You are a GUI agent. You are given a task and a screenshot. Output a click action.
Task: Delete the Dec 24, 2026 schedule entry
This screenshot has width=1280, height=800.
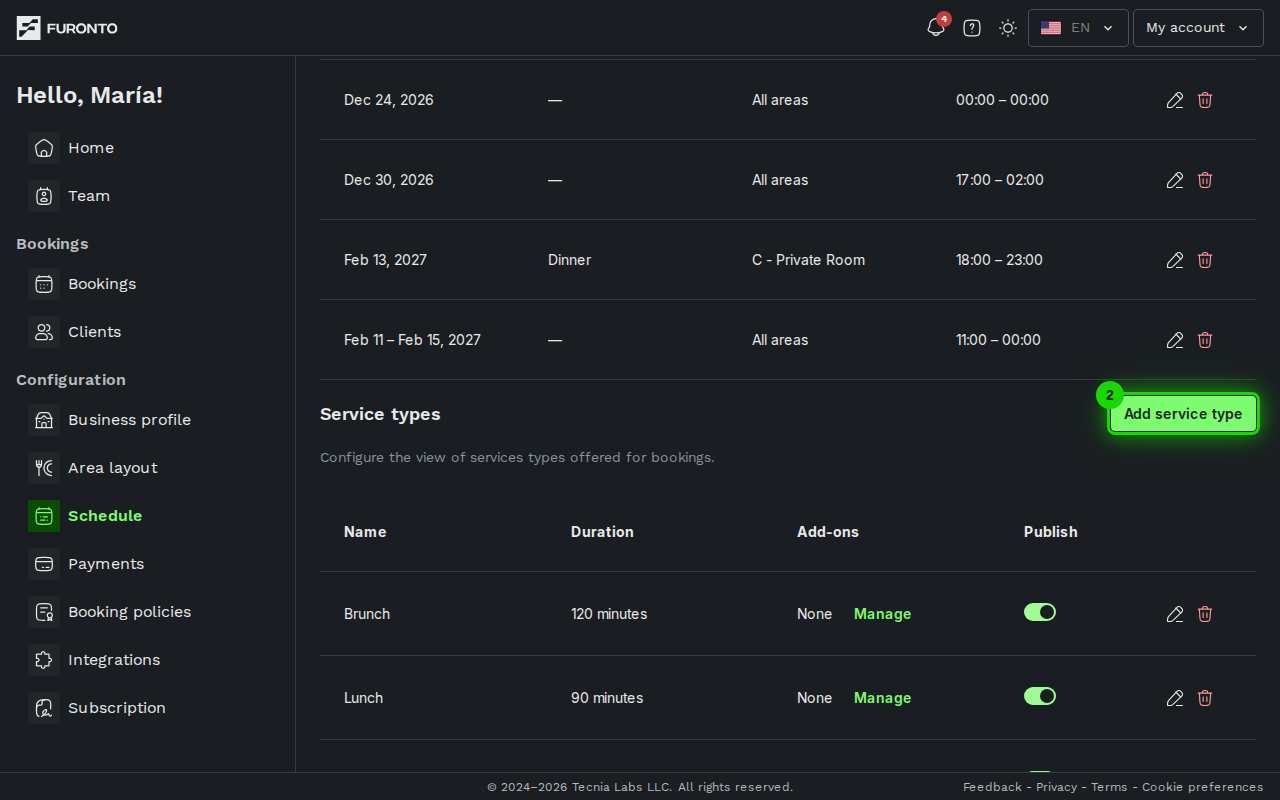(x=1205, y=100)
